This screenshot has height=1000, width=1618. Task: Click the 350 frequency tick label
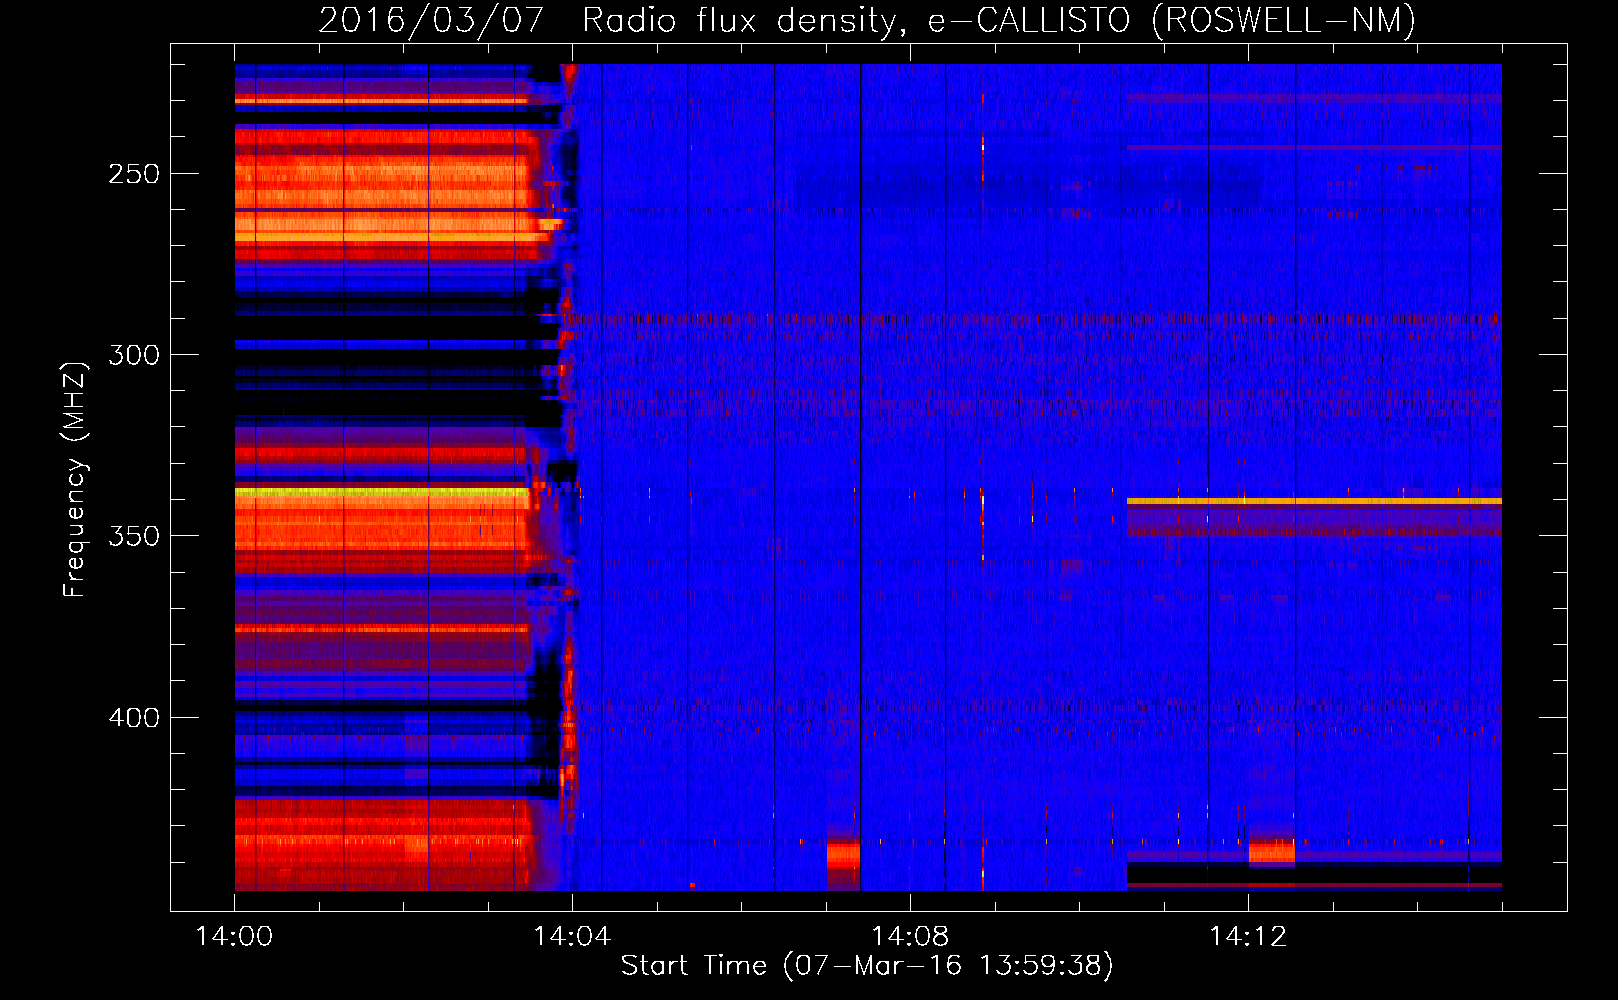pos(134,536)
